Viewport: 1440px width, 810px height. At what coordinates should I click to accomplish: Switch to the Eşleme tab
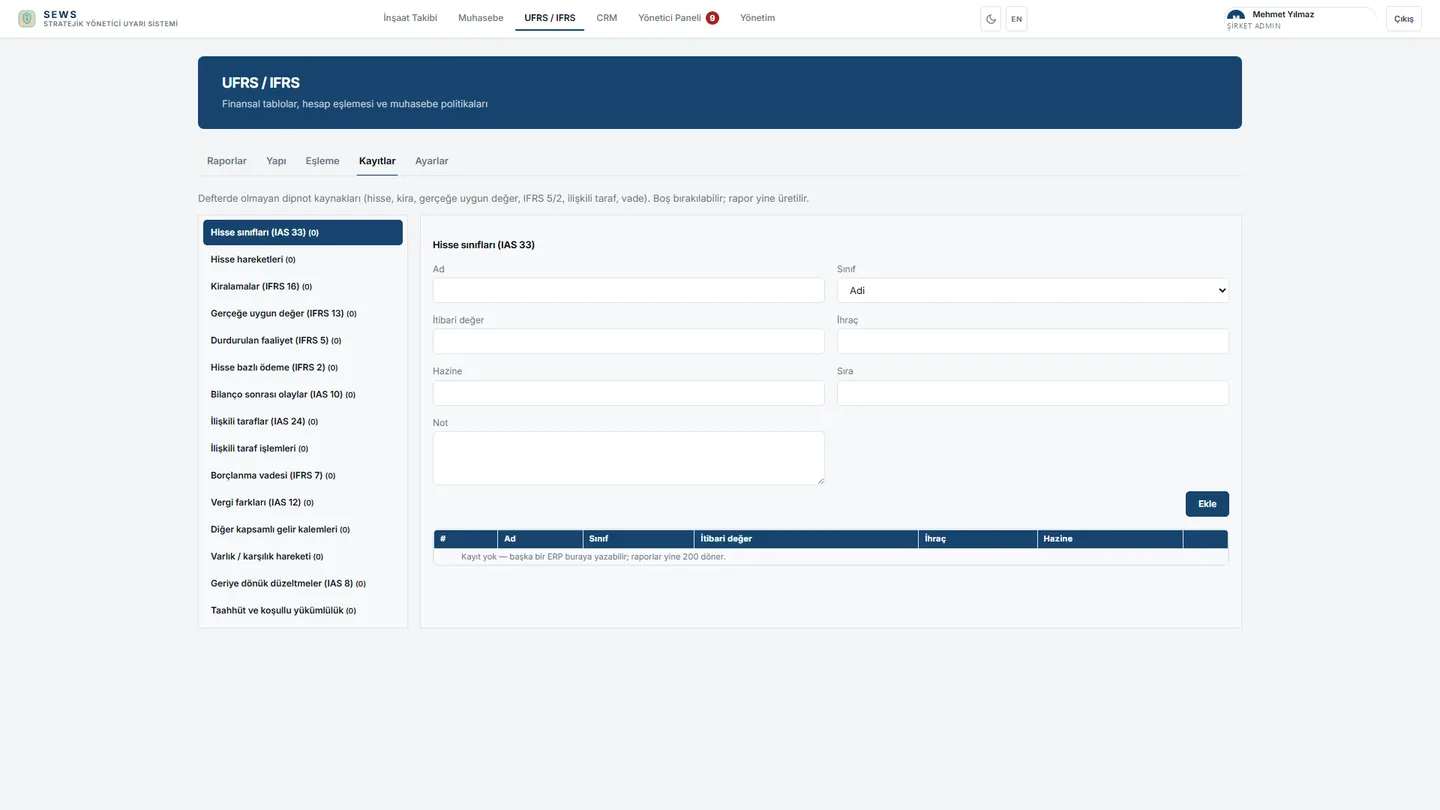pyautogui.click(x=323, y=161)
